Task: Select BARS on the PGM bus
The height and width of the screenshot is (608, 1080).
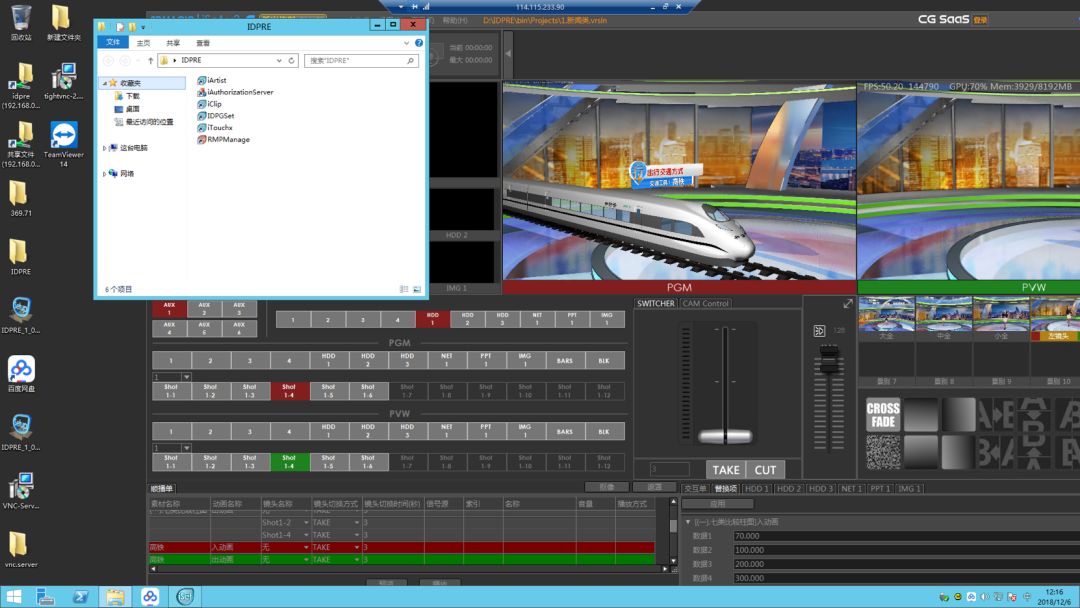Action: [565, 361]
